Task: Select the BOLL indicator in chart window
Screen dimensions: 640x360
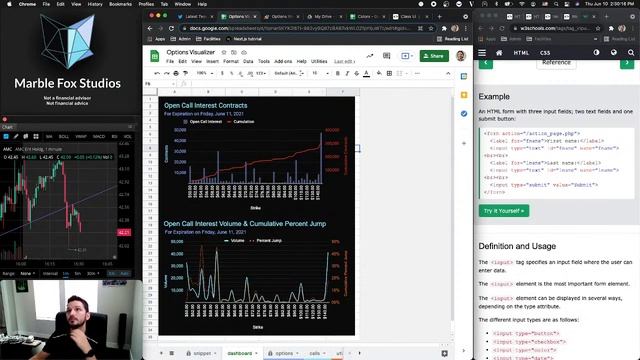Action: pyautogui.click(x=64, y=137)
